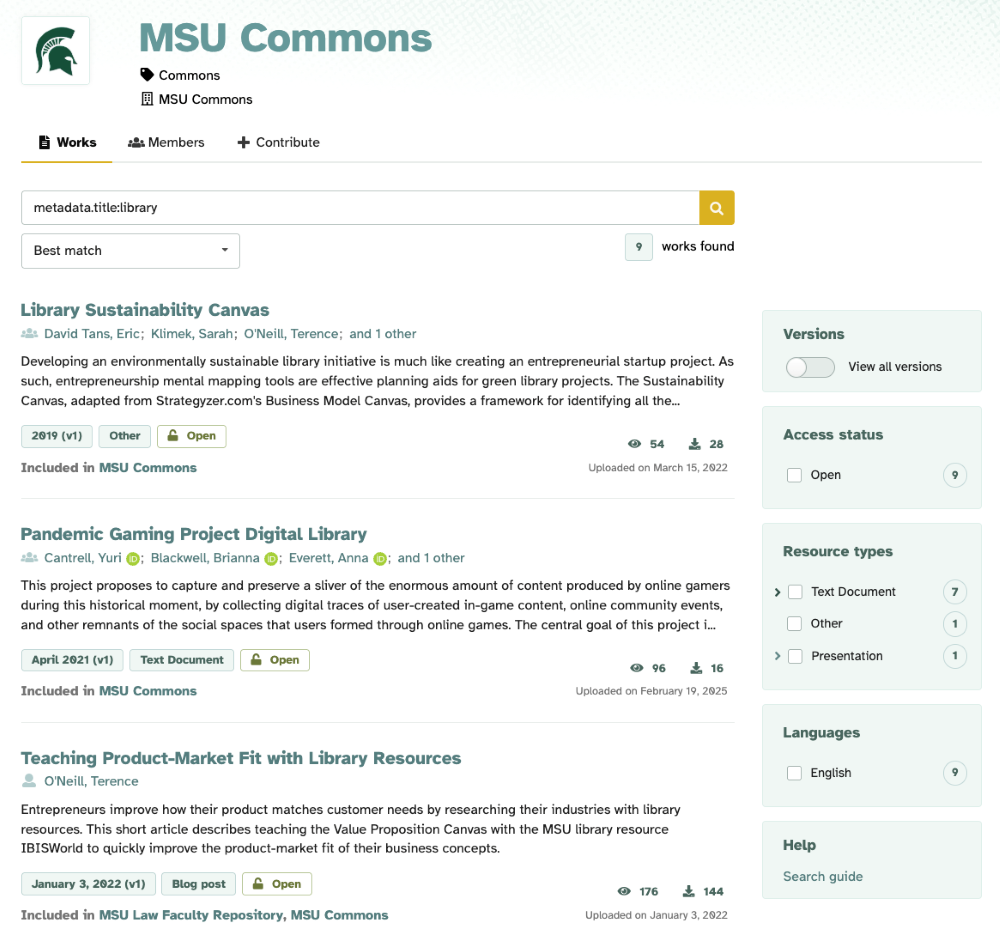
Task: Open the Search guide link
Action: click(x=822, y=876)
